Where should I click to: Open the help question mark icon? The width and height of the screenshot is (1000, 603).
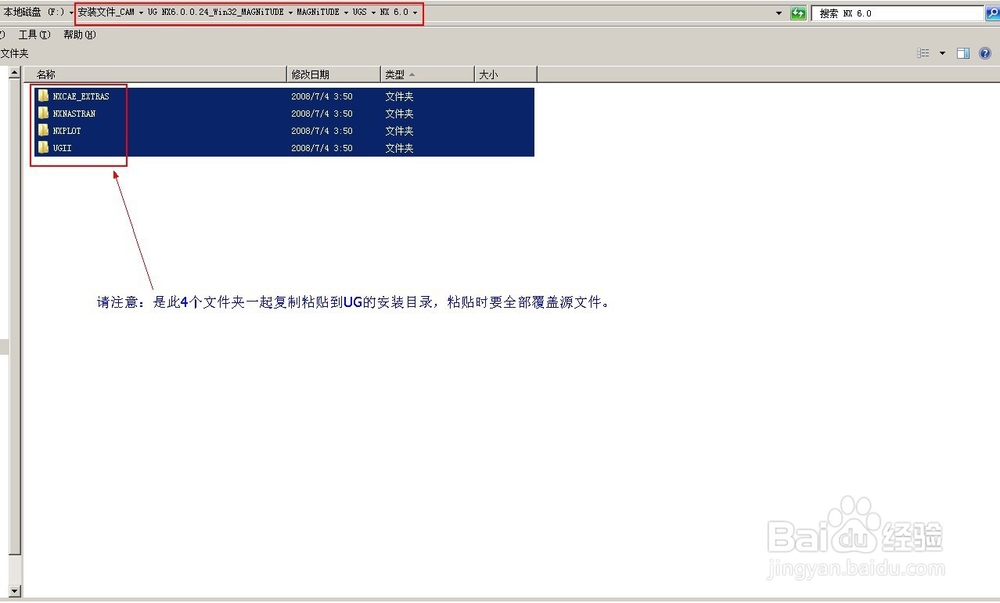point(985,54)
